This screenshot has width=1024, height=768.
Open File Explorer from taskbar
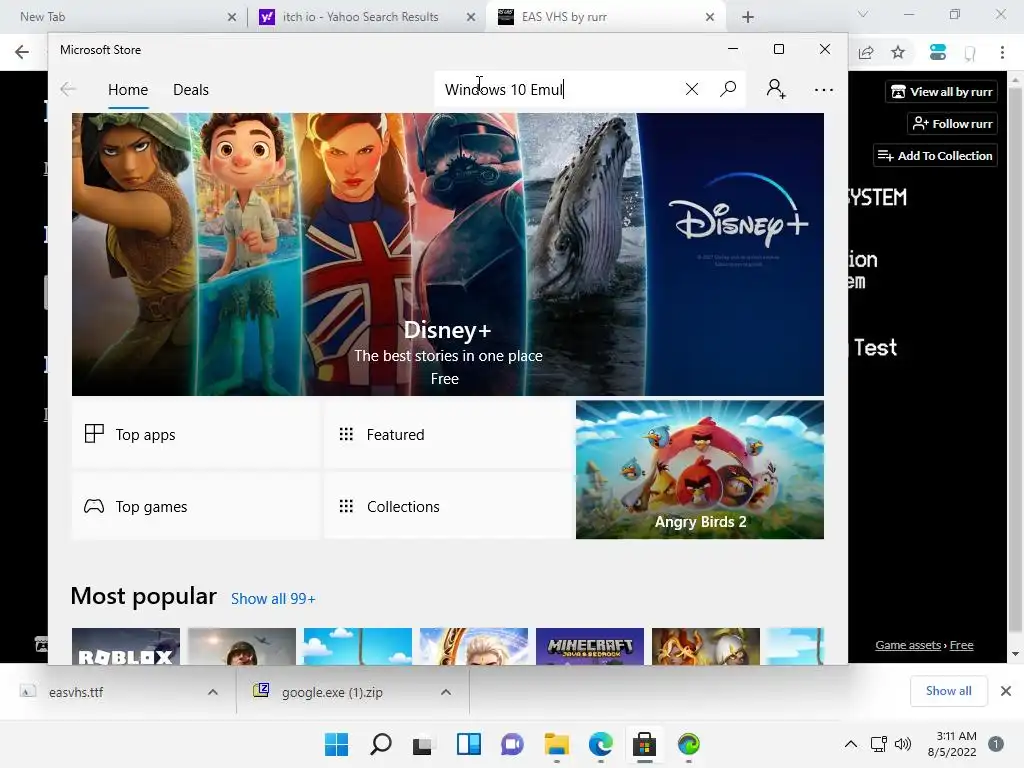556,744
